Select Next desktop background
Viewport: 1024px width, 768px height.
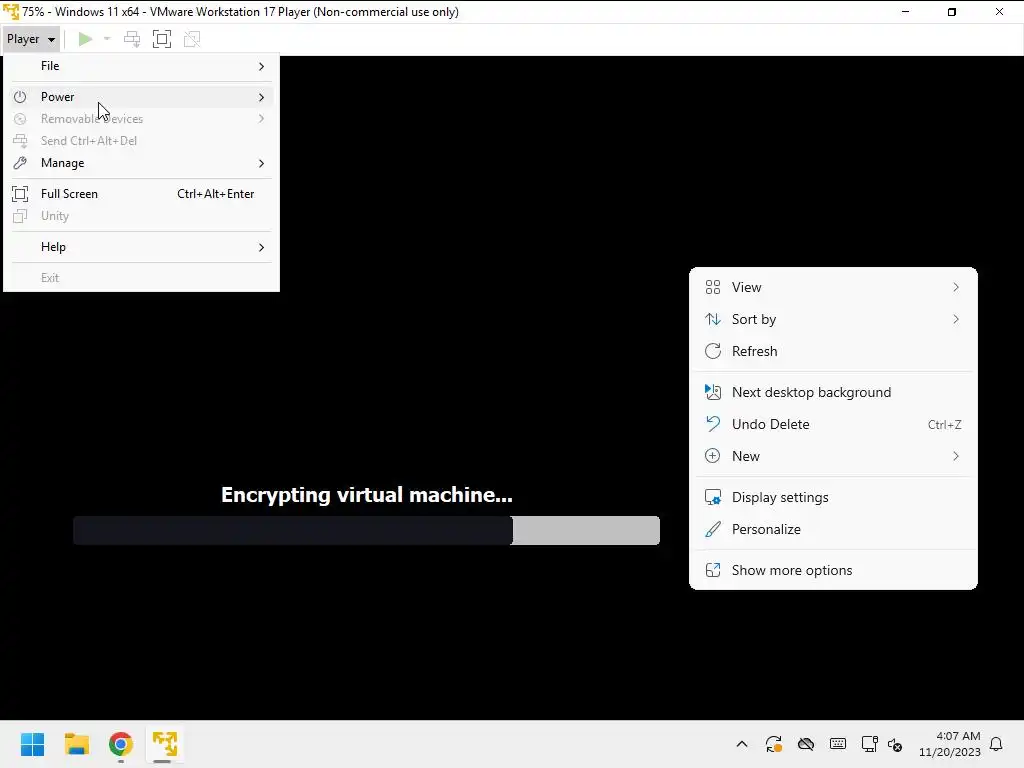(x=833, y=392)
